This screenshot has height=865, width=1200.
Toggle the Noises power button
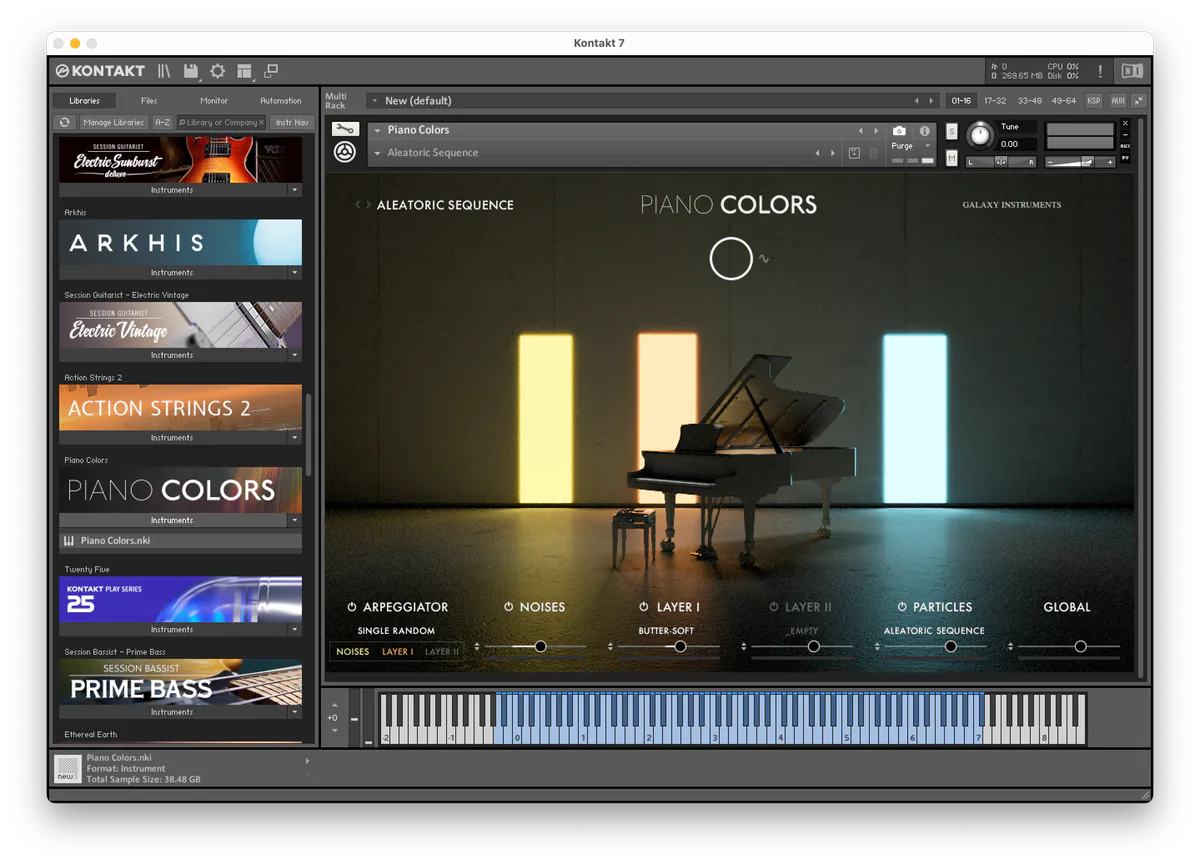tap(508, 607)
